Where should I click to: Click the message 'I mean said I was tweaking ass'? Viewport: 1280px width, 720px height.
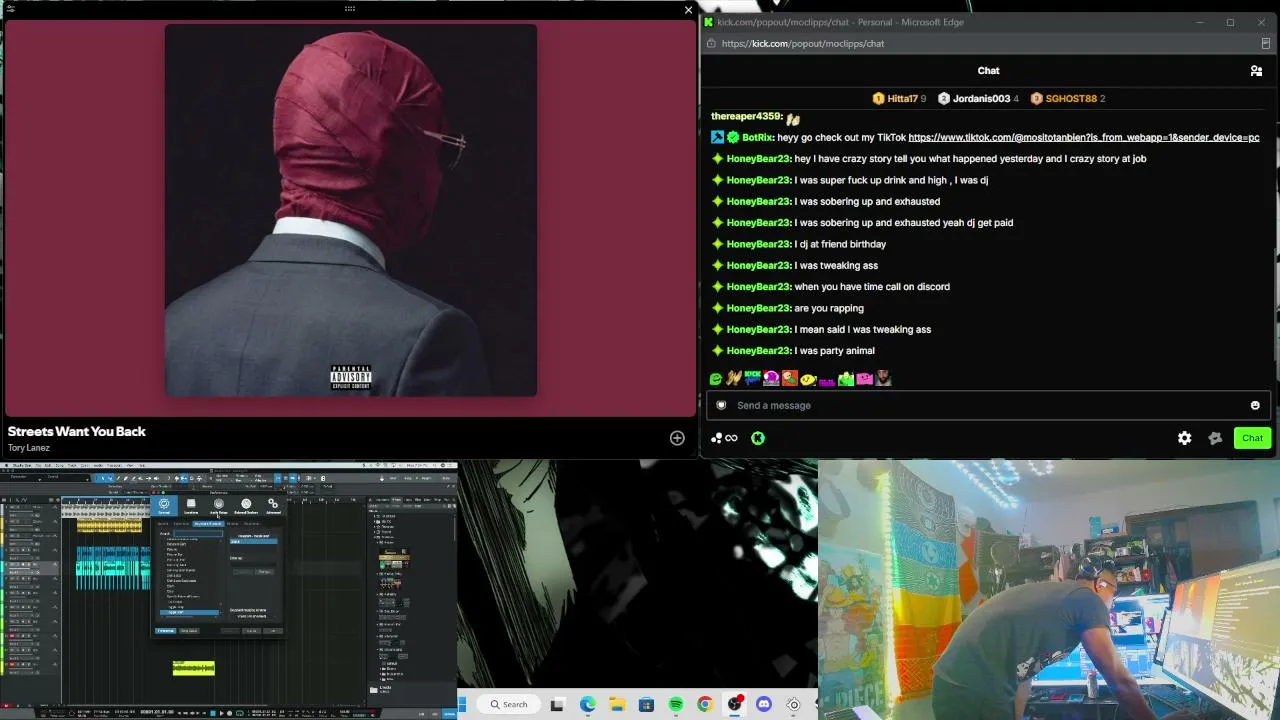click(863, 330)
